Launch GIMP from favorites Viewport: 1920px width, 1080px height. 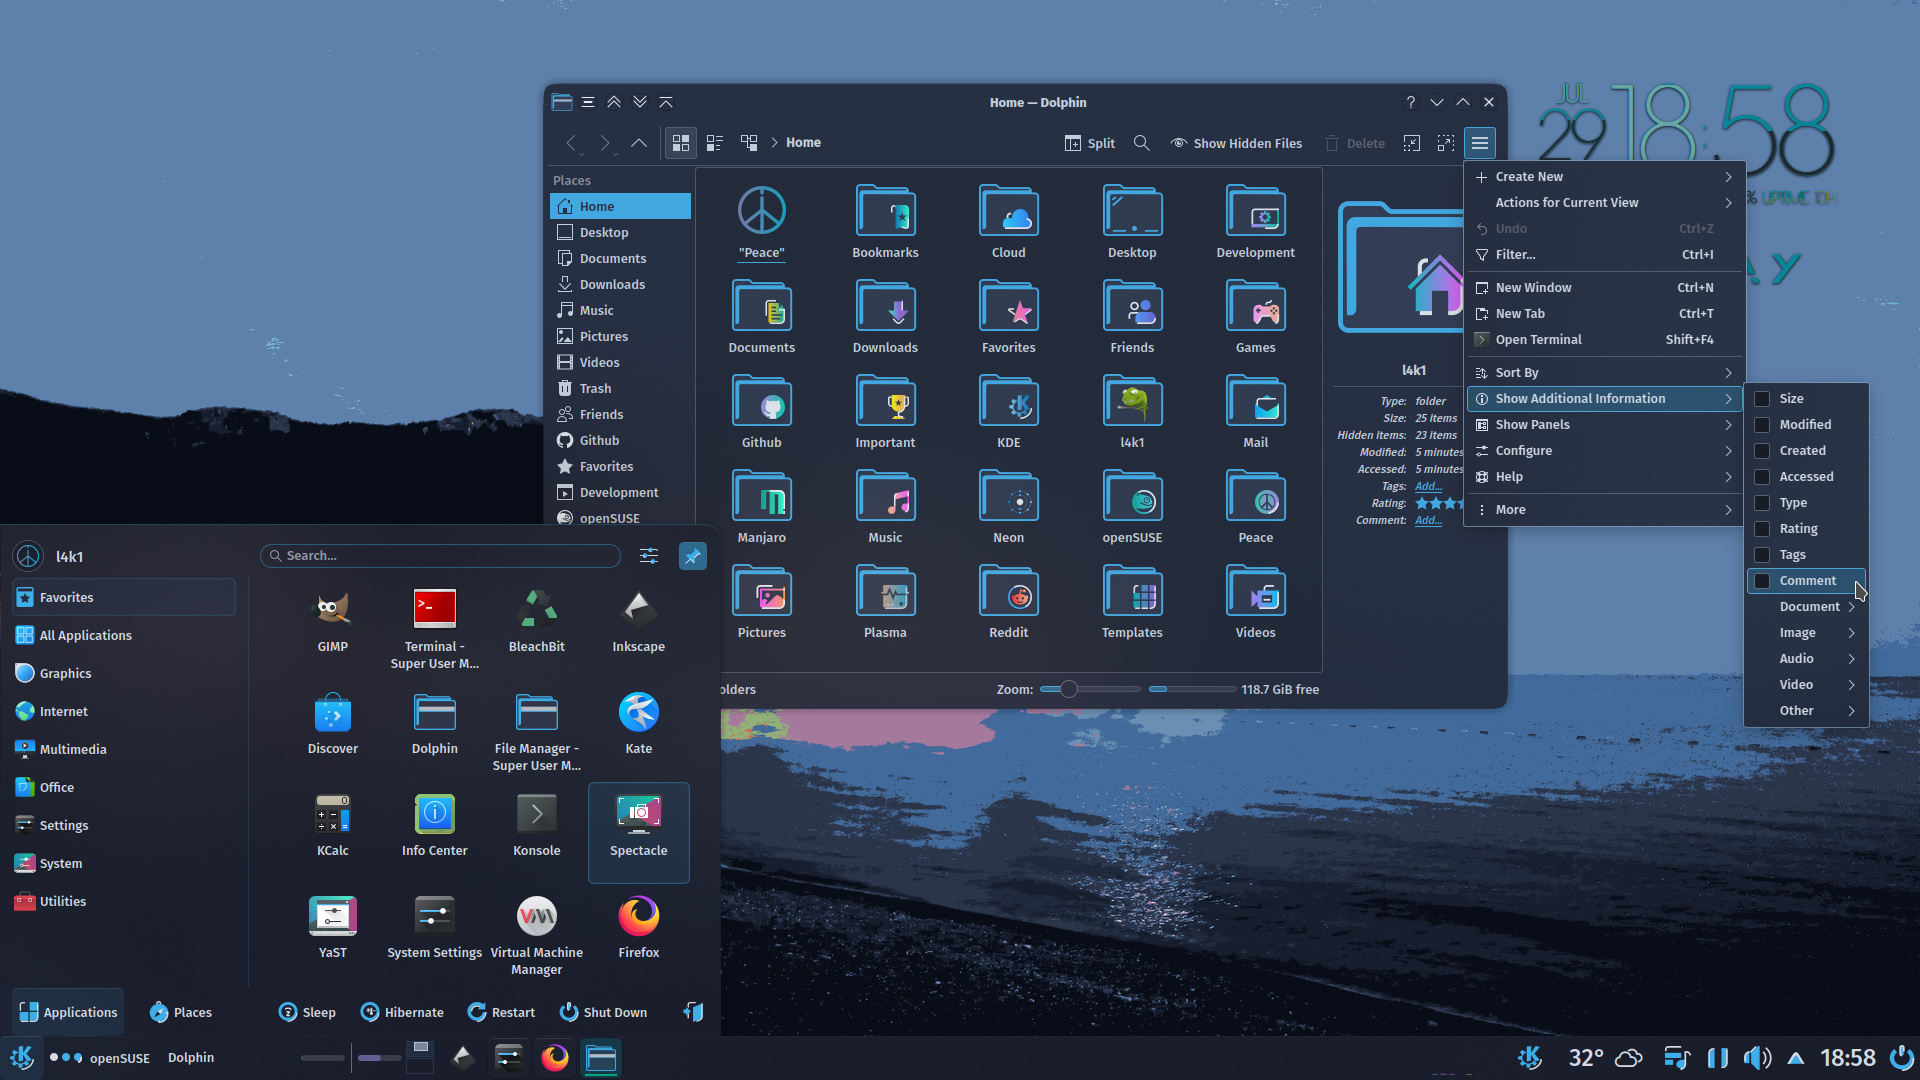[x=333, y=621]
